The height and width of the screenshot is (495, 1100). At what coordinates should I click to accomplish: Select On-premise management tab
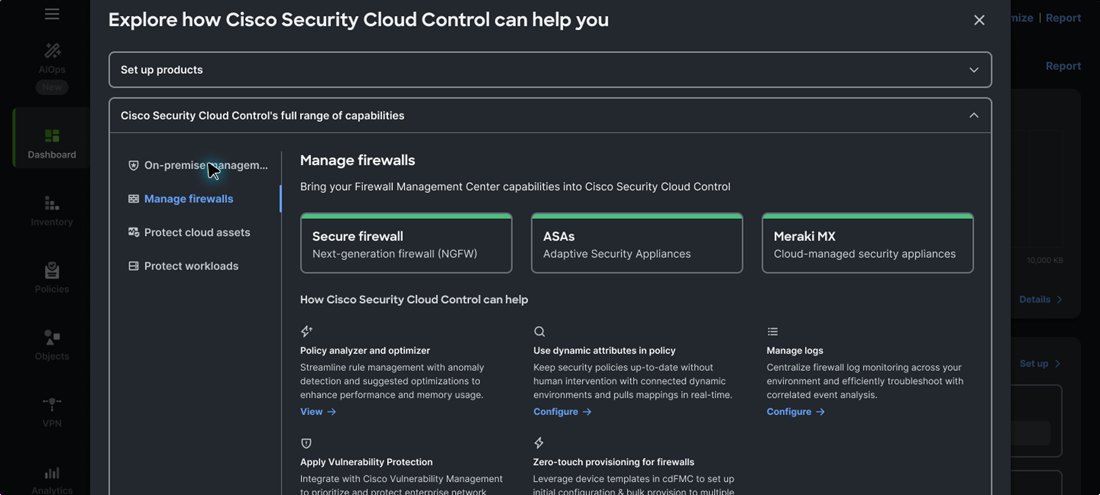coord(198,165)
